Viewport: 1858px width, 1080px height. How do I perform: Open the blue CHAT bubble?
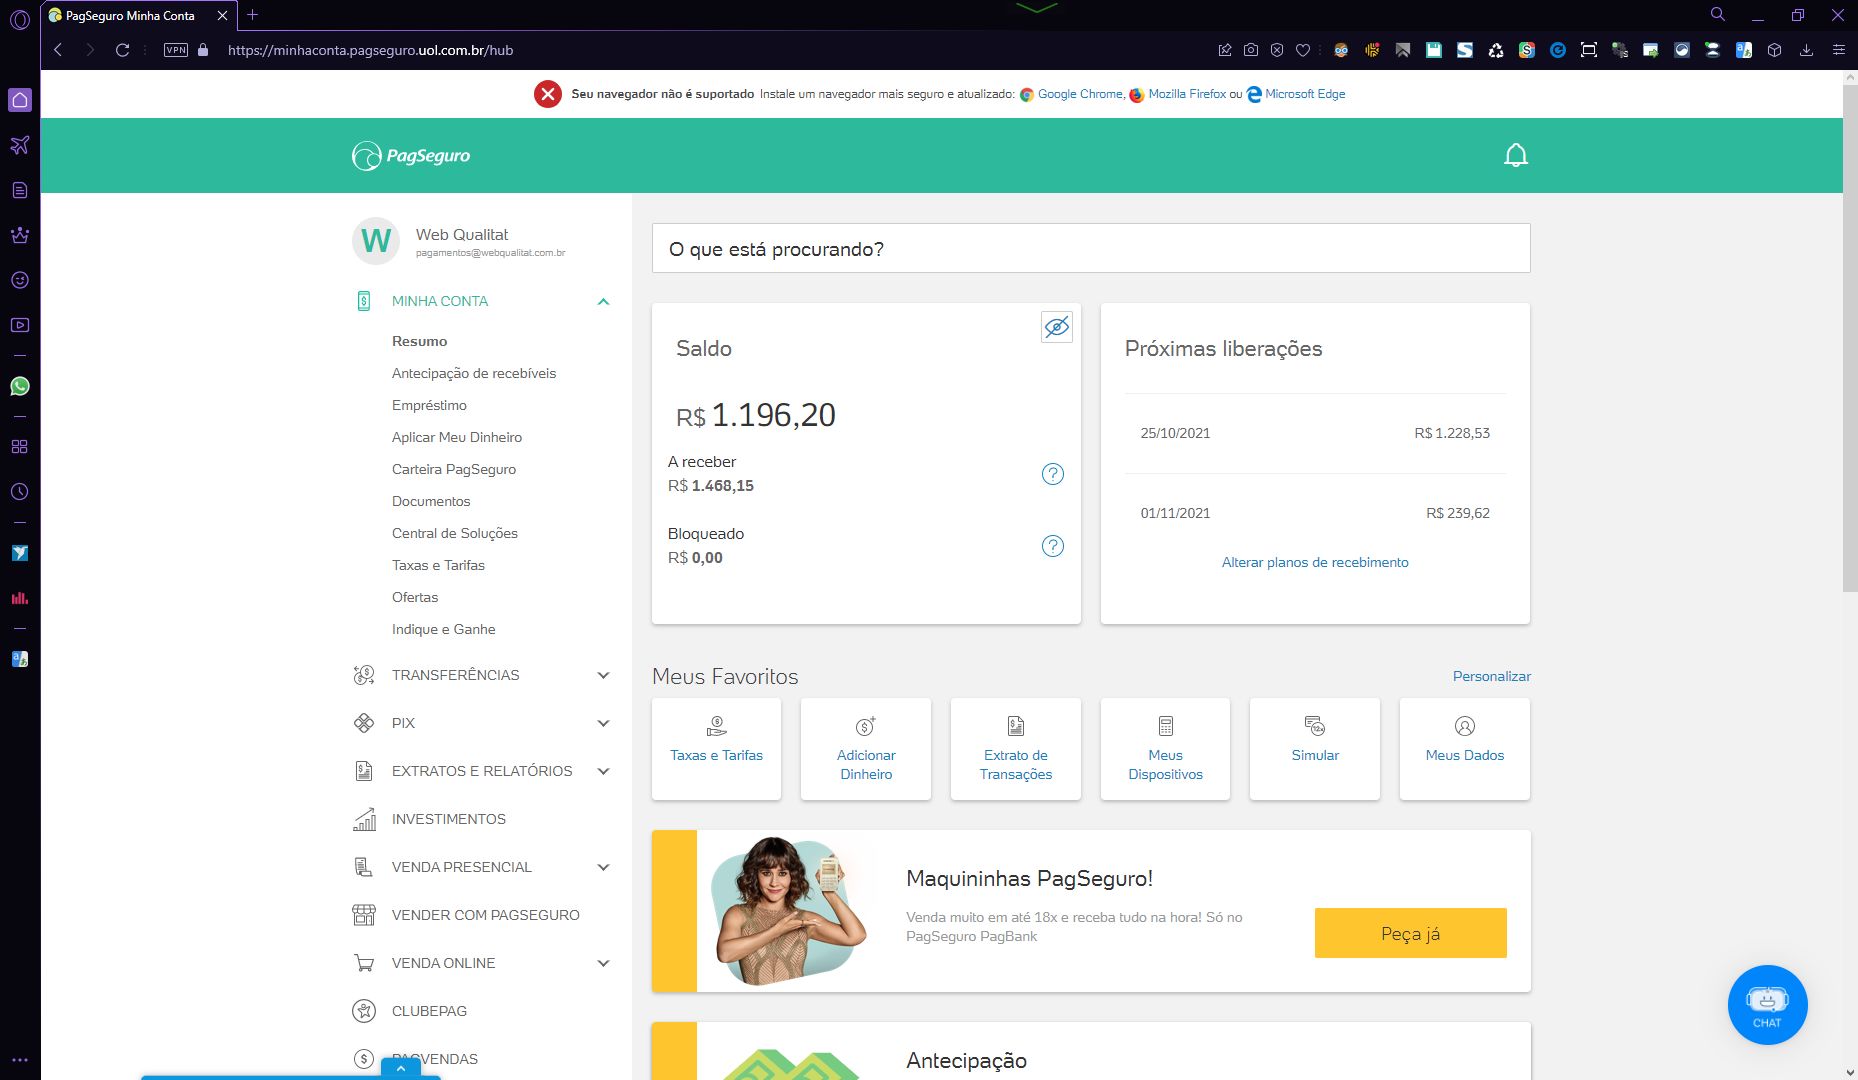click(x=1767, y=1005)
